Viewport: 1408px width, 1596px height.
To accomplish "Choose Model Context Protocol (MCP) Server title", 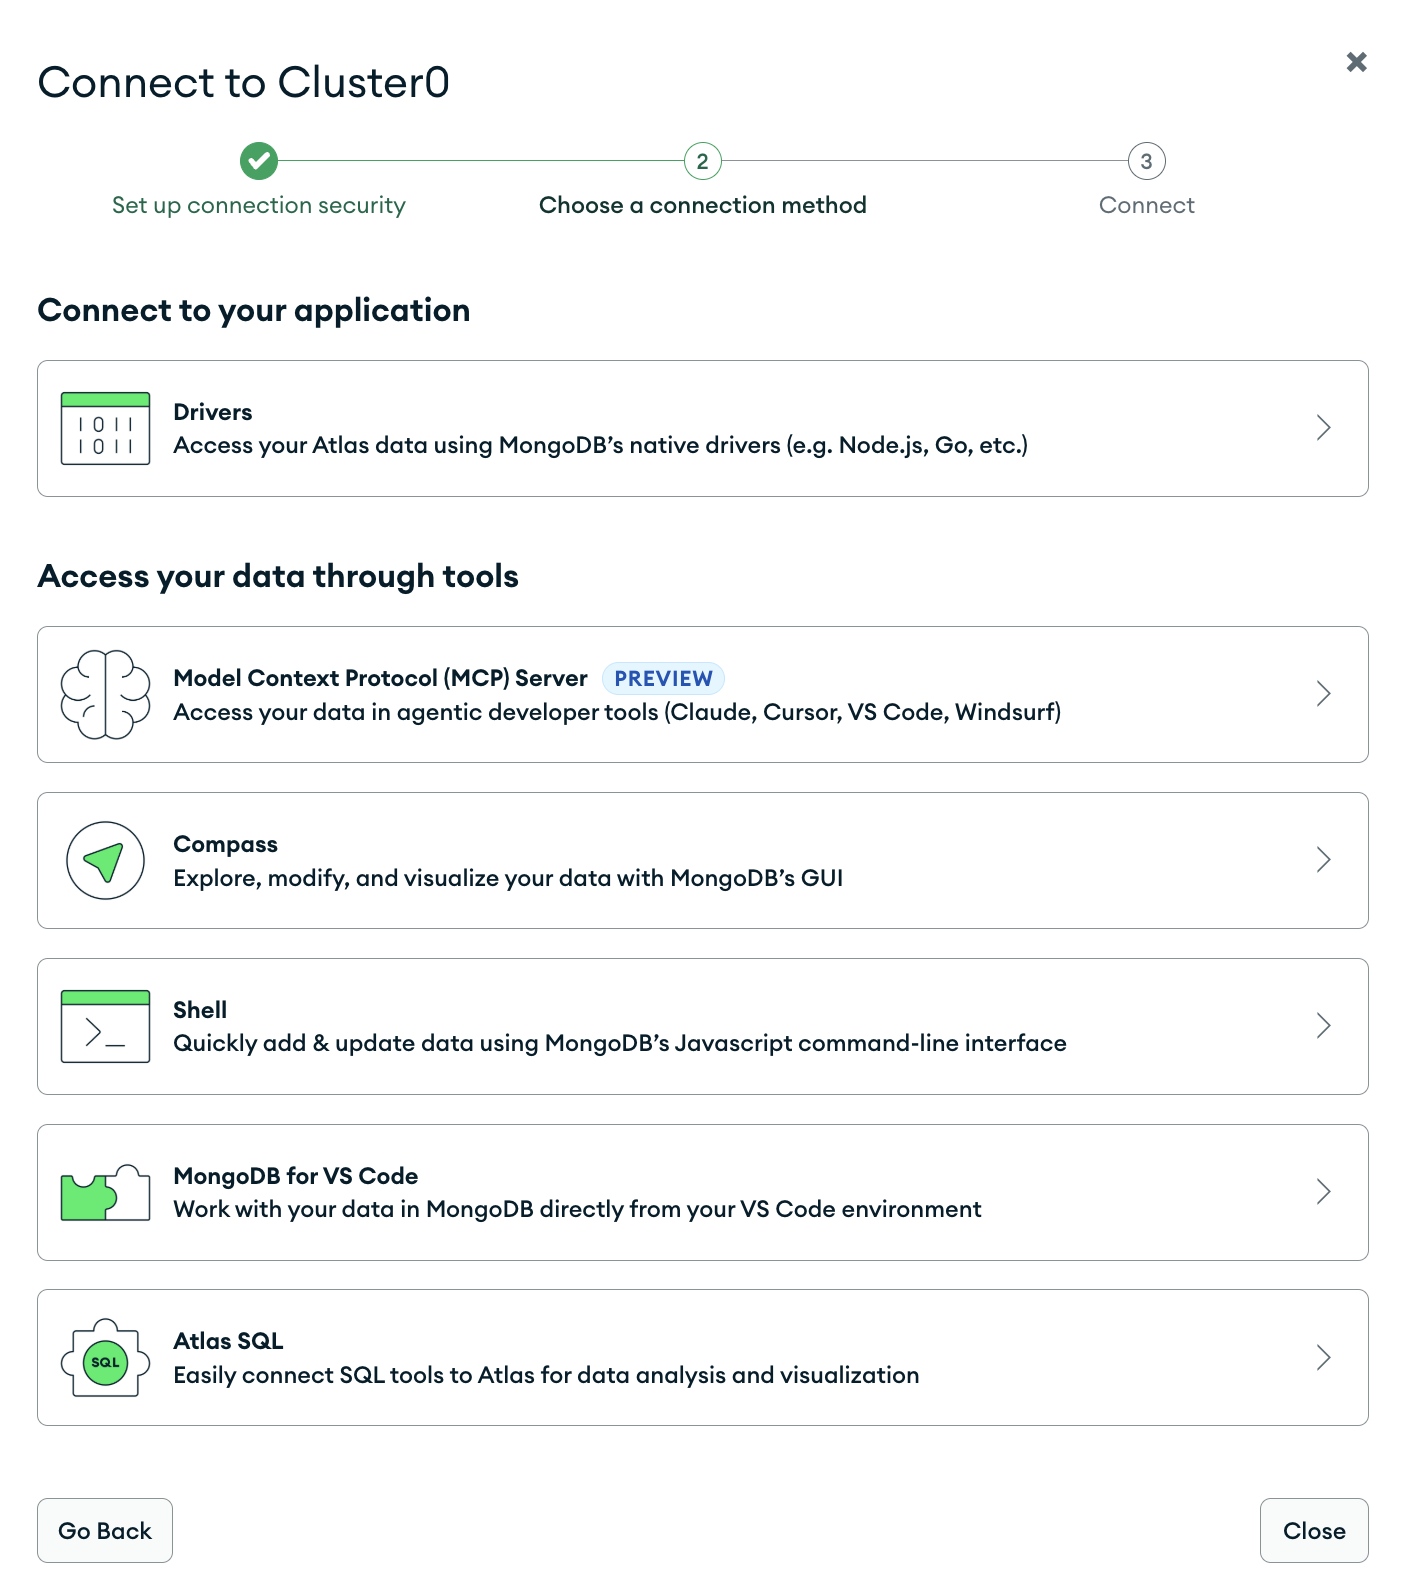I will [x=380, y=678].
